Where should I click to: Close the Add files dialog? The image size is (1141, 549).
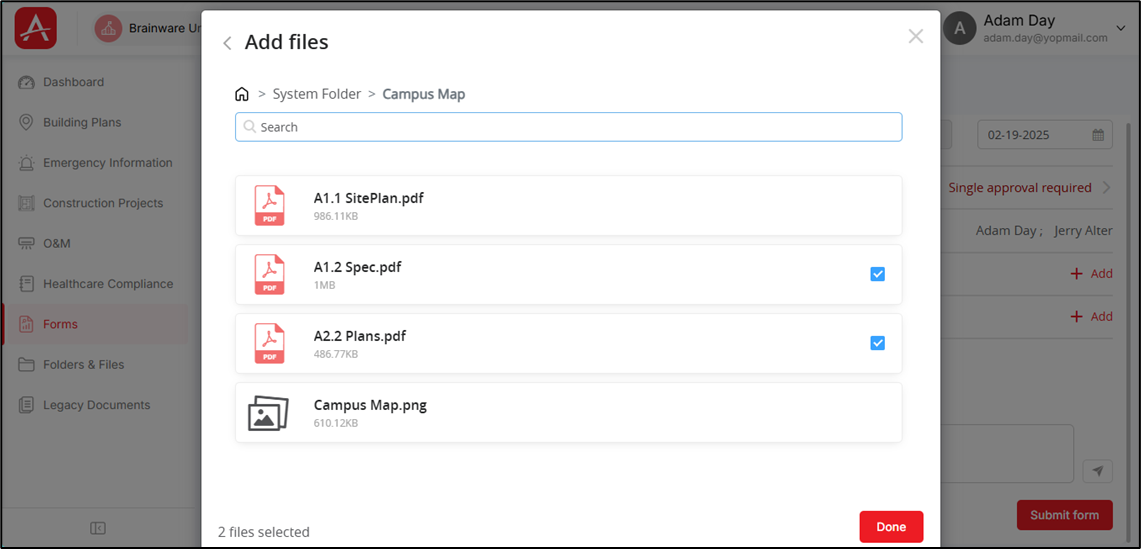point(915,37)
